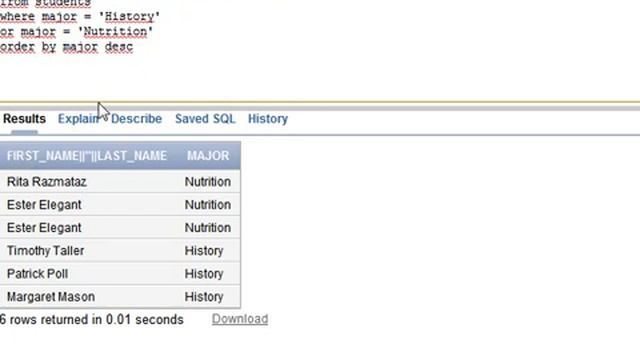The width and height of the screenshot is (640, 360).
Task: Place cursor in the 'order by major desc' line
Action: [x=67, y=47]
